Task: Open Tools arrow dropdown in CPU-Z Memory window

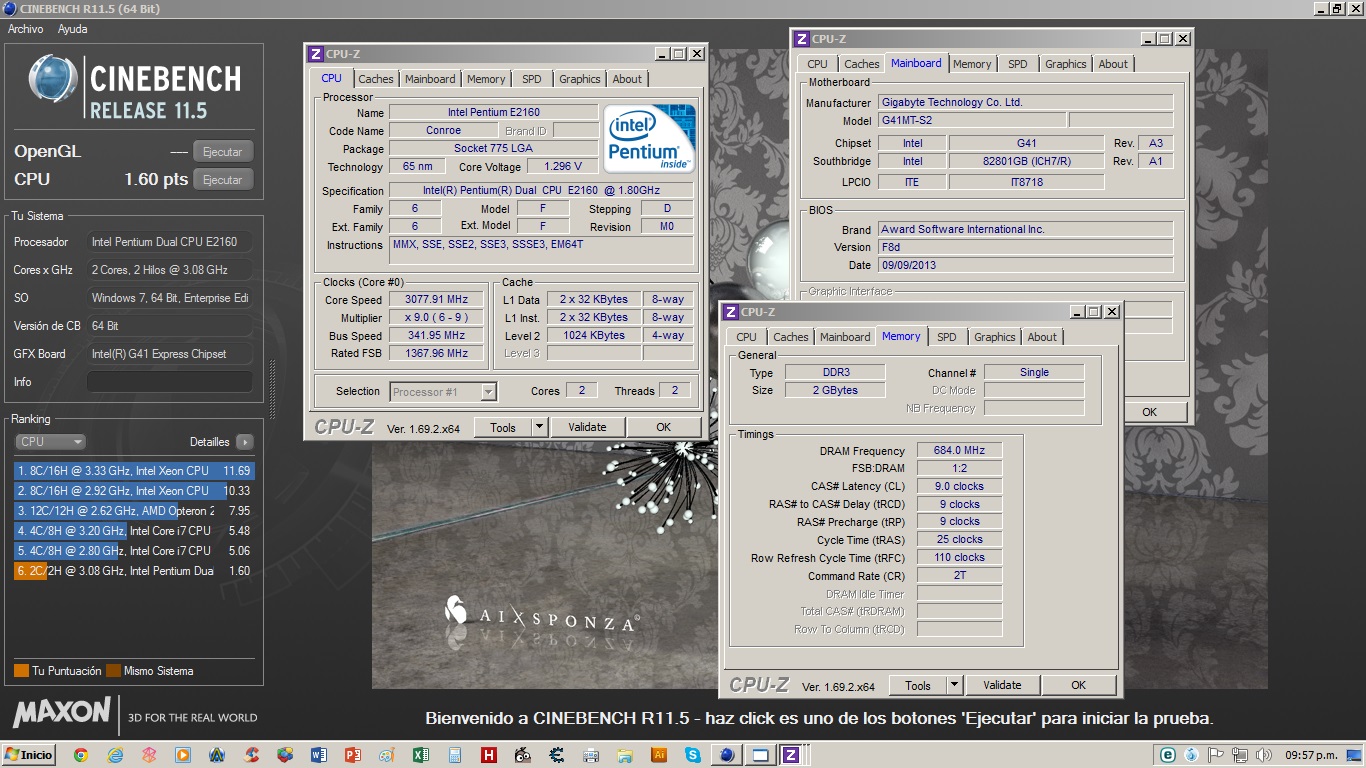Action: (954, 685)
